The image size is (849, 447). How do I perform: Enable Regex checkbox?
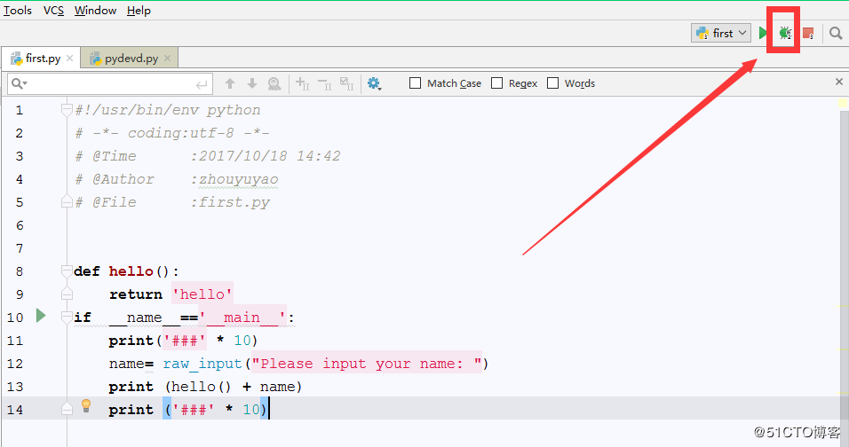[x=497, y=83]
